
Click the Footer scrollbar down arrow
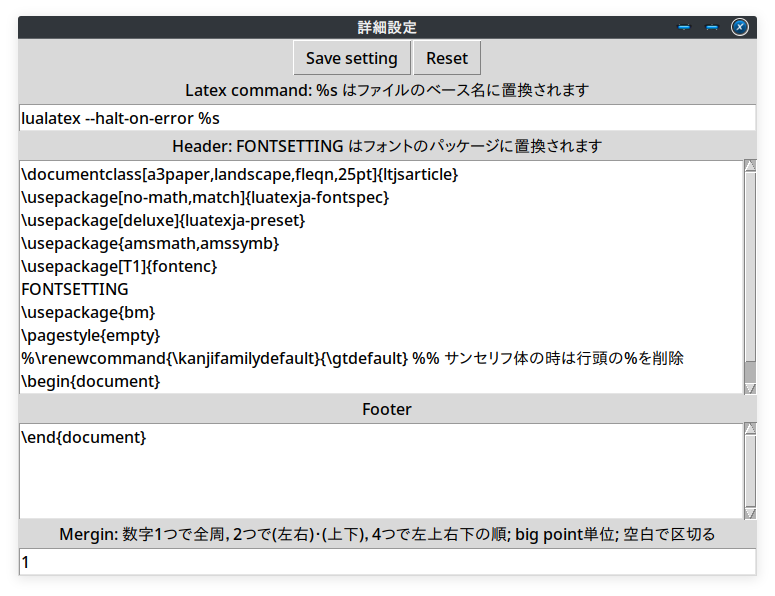750,513
